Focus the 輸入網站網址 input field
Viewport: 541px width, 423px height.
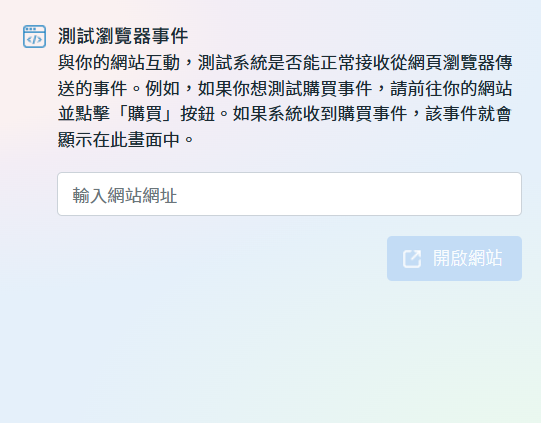[289, 194]
